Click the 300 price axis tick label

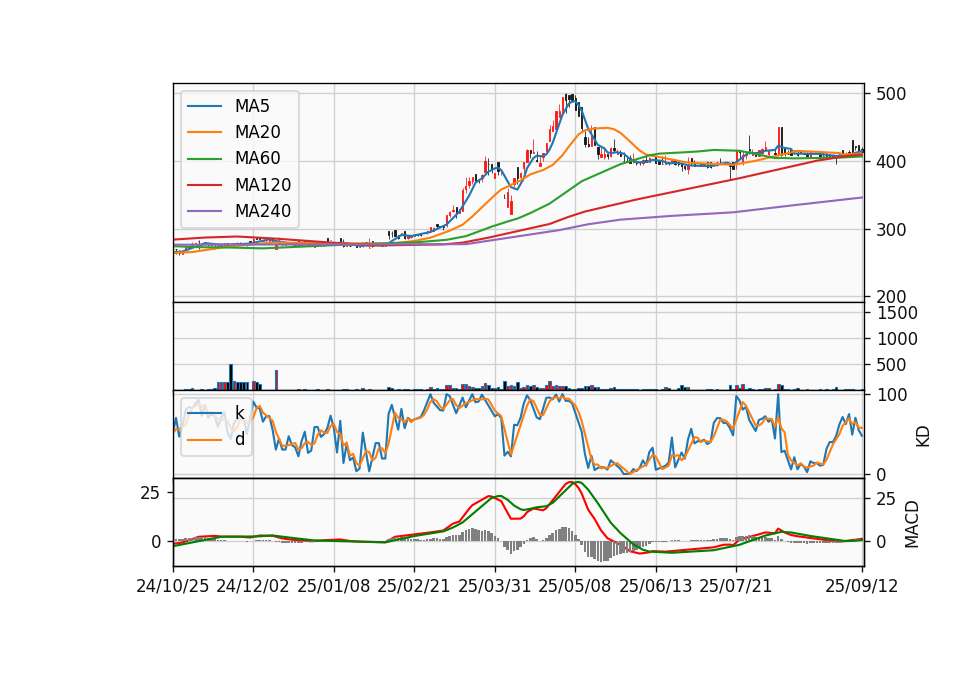tap(891, 230)
